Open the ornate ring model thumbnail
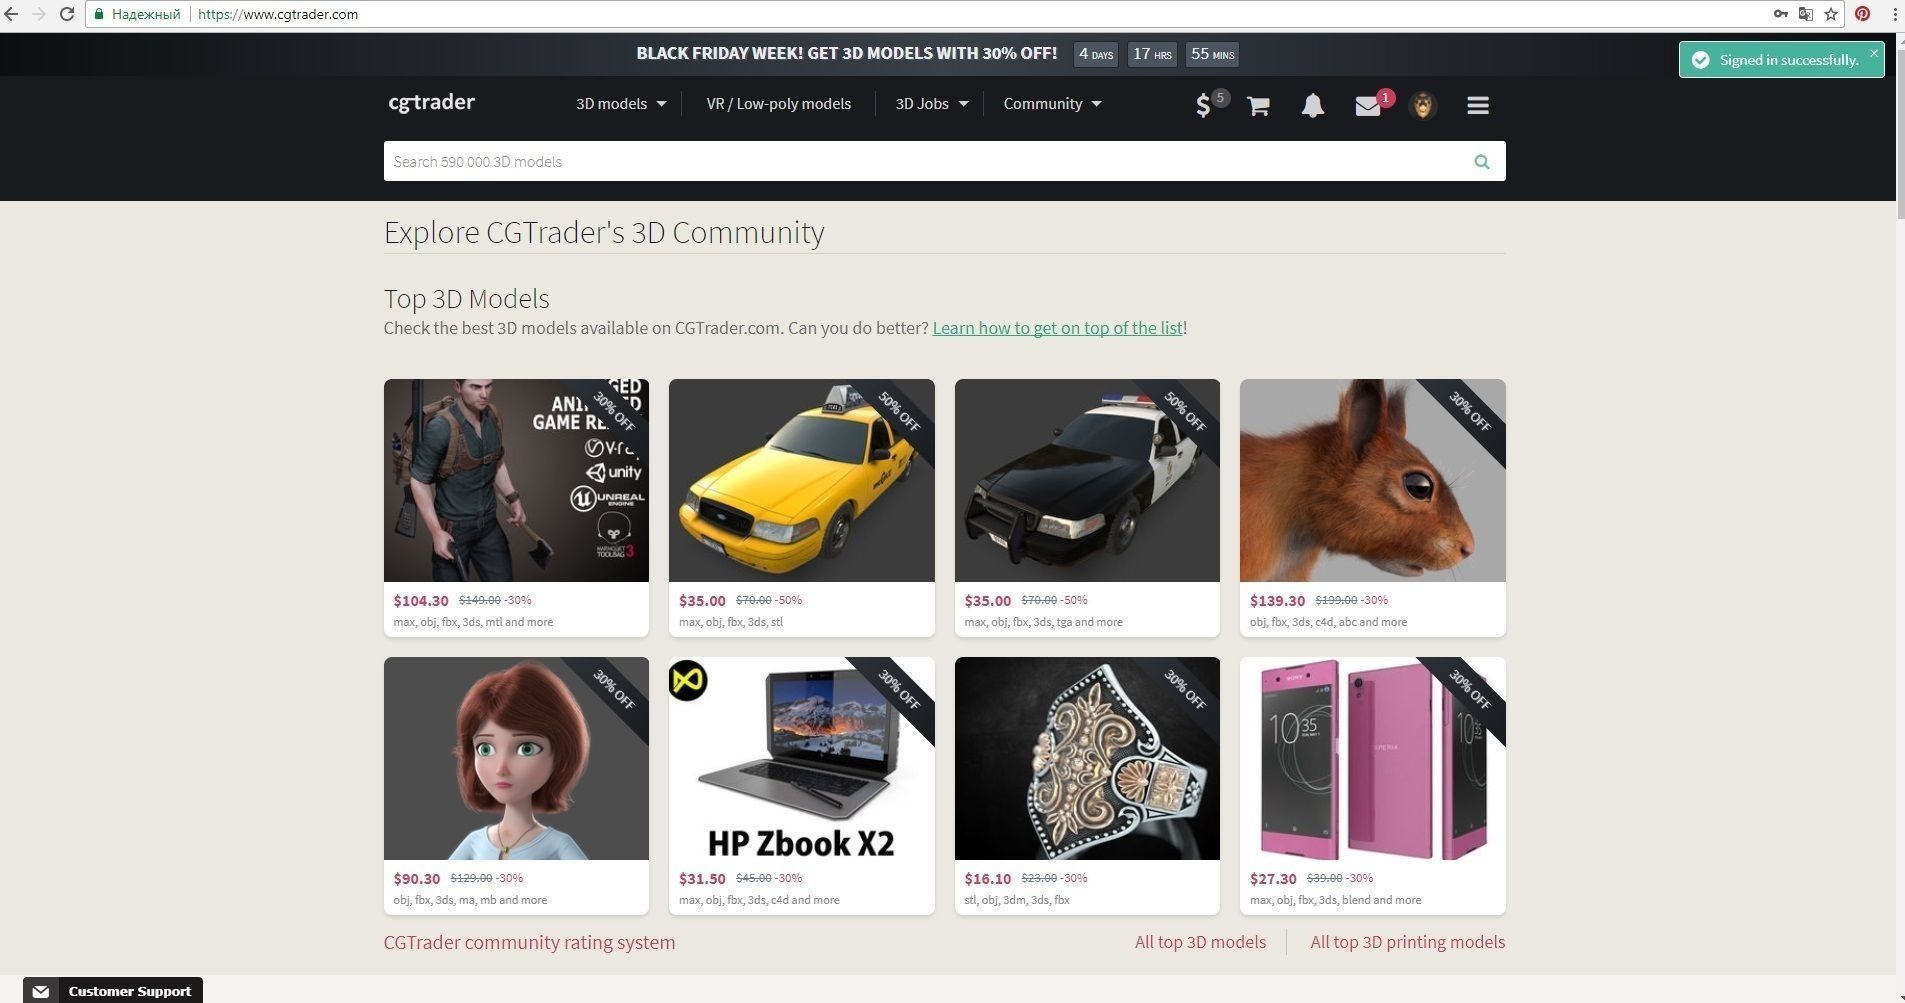The height and width of the screenshot is (1003, 1905). (x=1087, y=758)
